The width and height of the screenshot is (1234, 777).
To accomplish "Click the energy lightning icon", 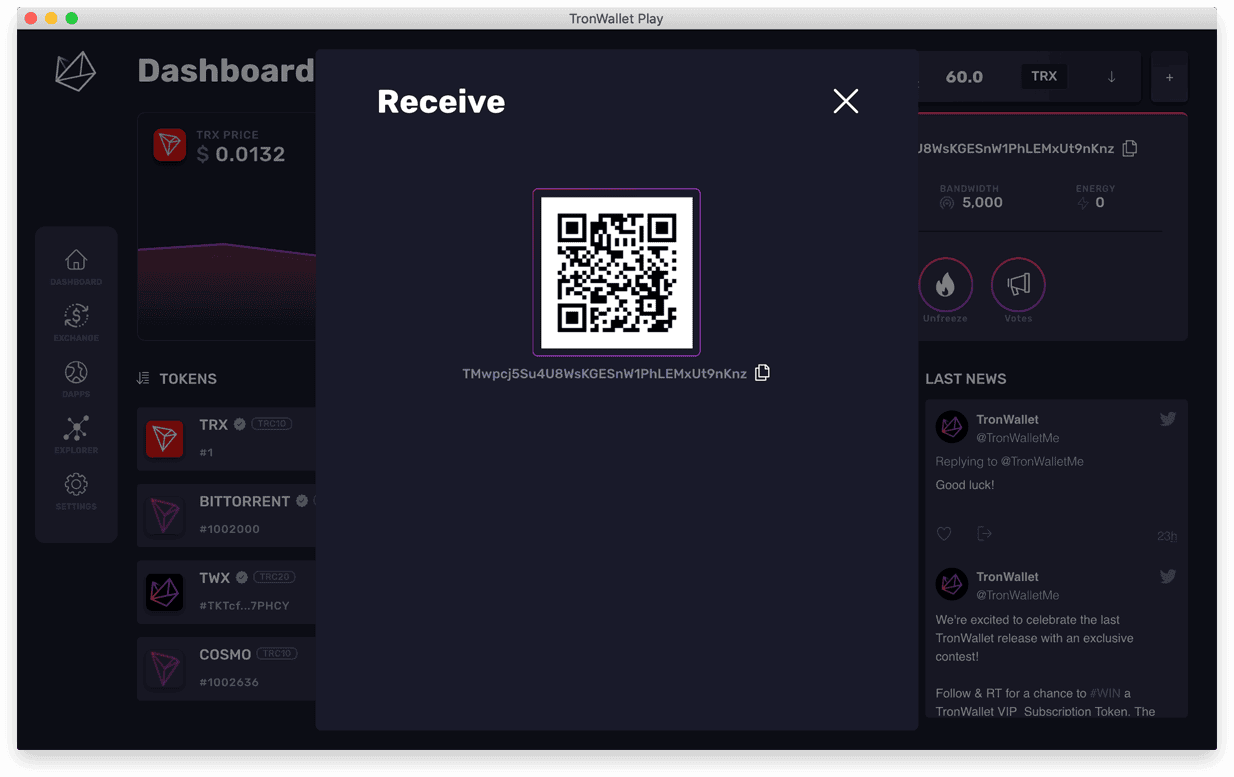I will coord(1082,203).
